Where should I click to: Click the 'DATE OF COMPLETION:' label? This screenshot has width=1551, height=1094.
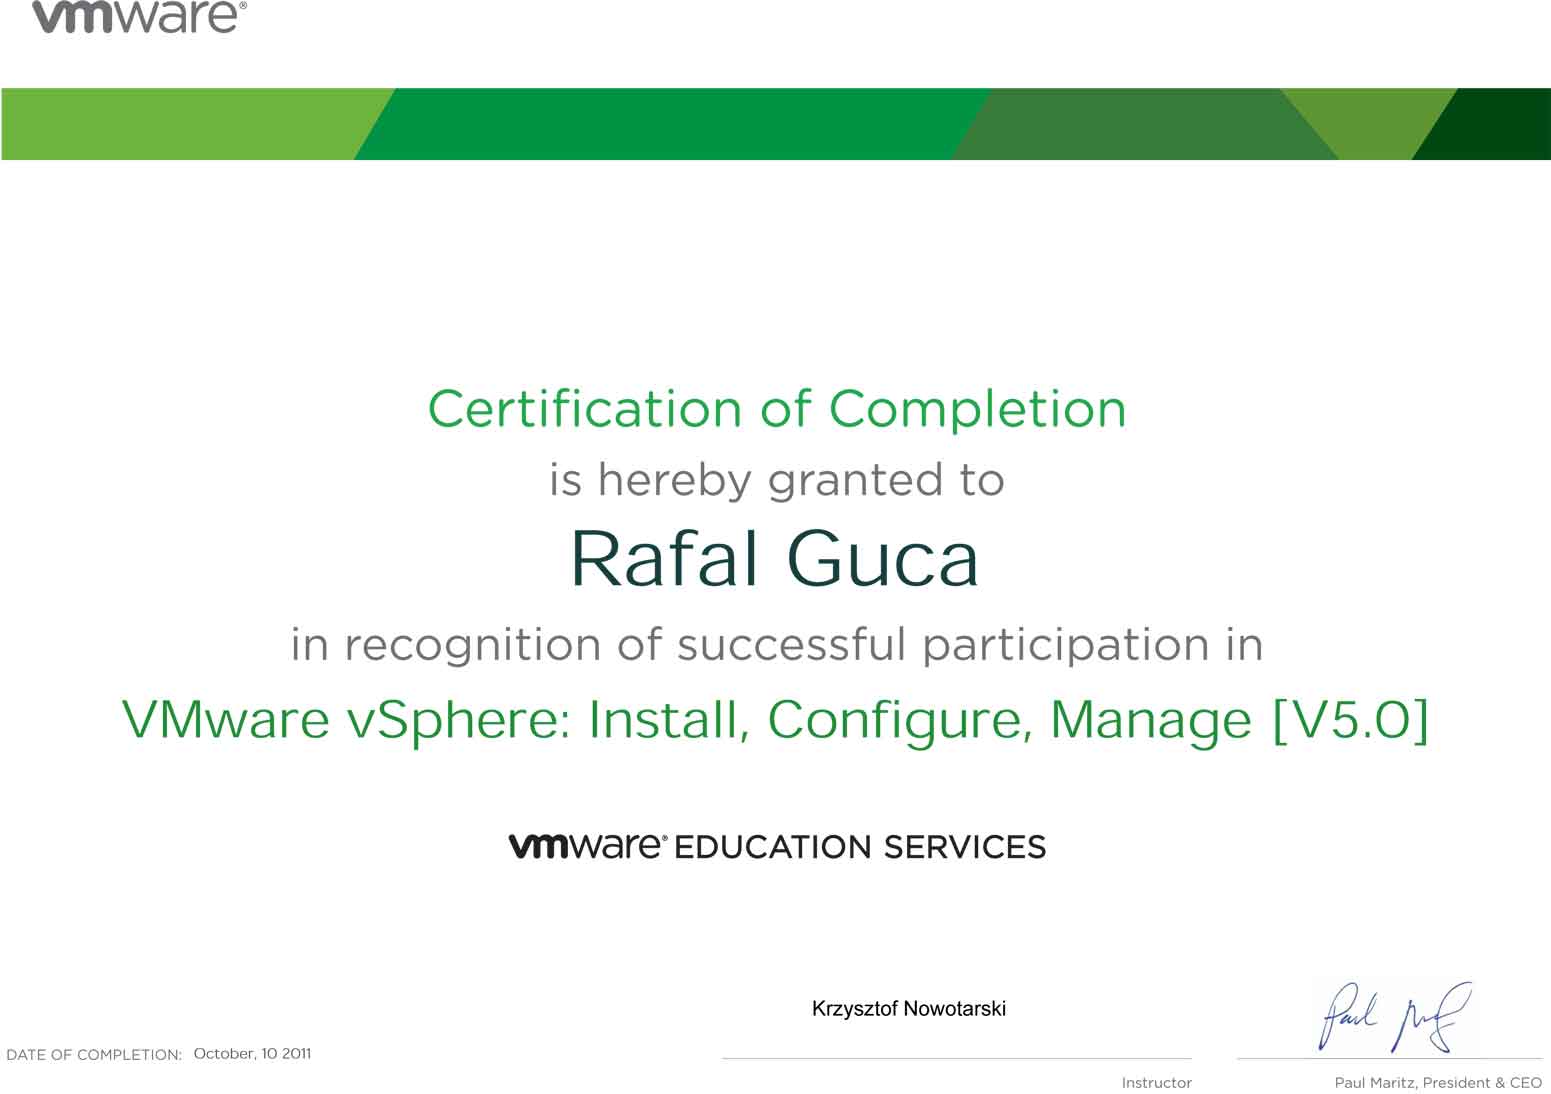point(94,1055)
